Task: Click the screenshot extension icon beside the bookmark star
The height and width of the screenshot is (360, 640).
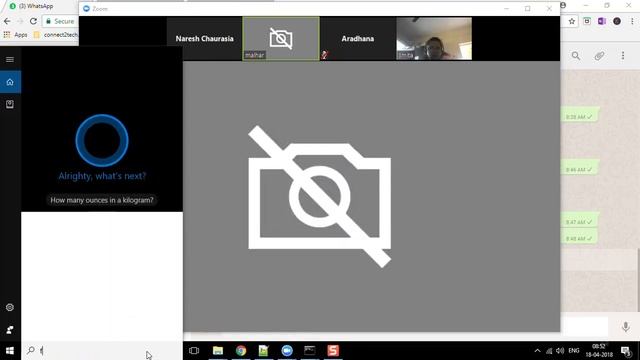Action: (x=587, y=21)
